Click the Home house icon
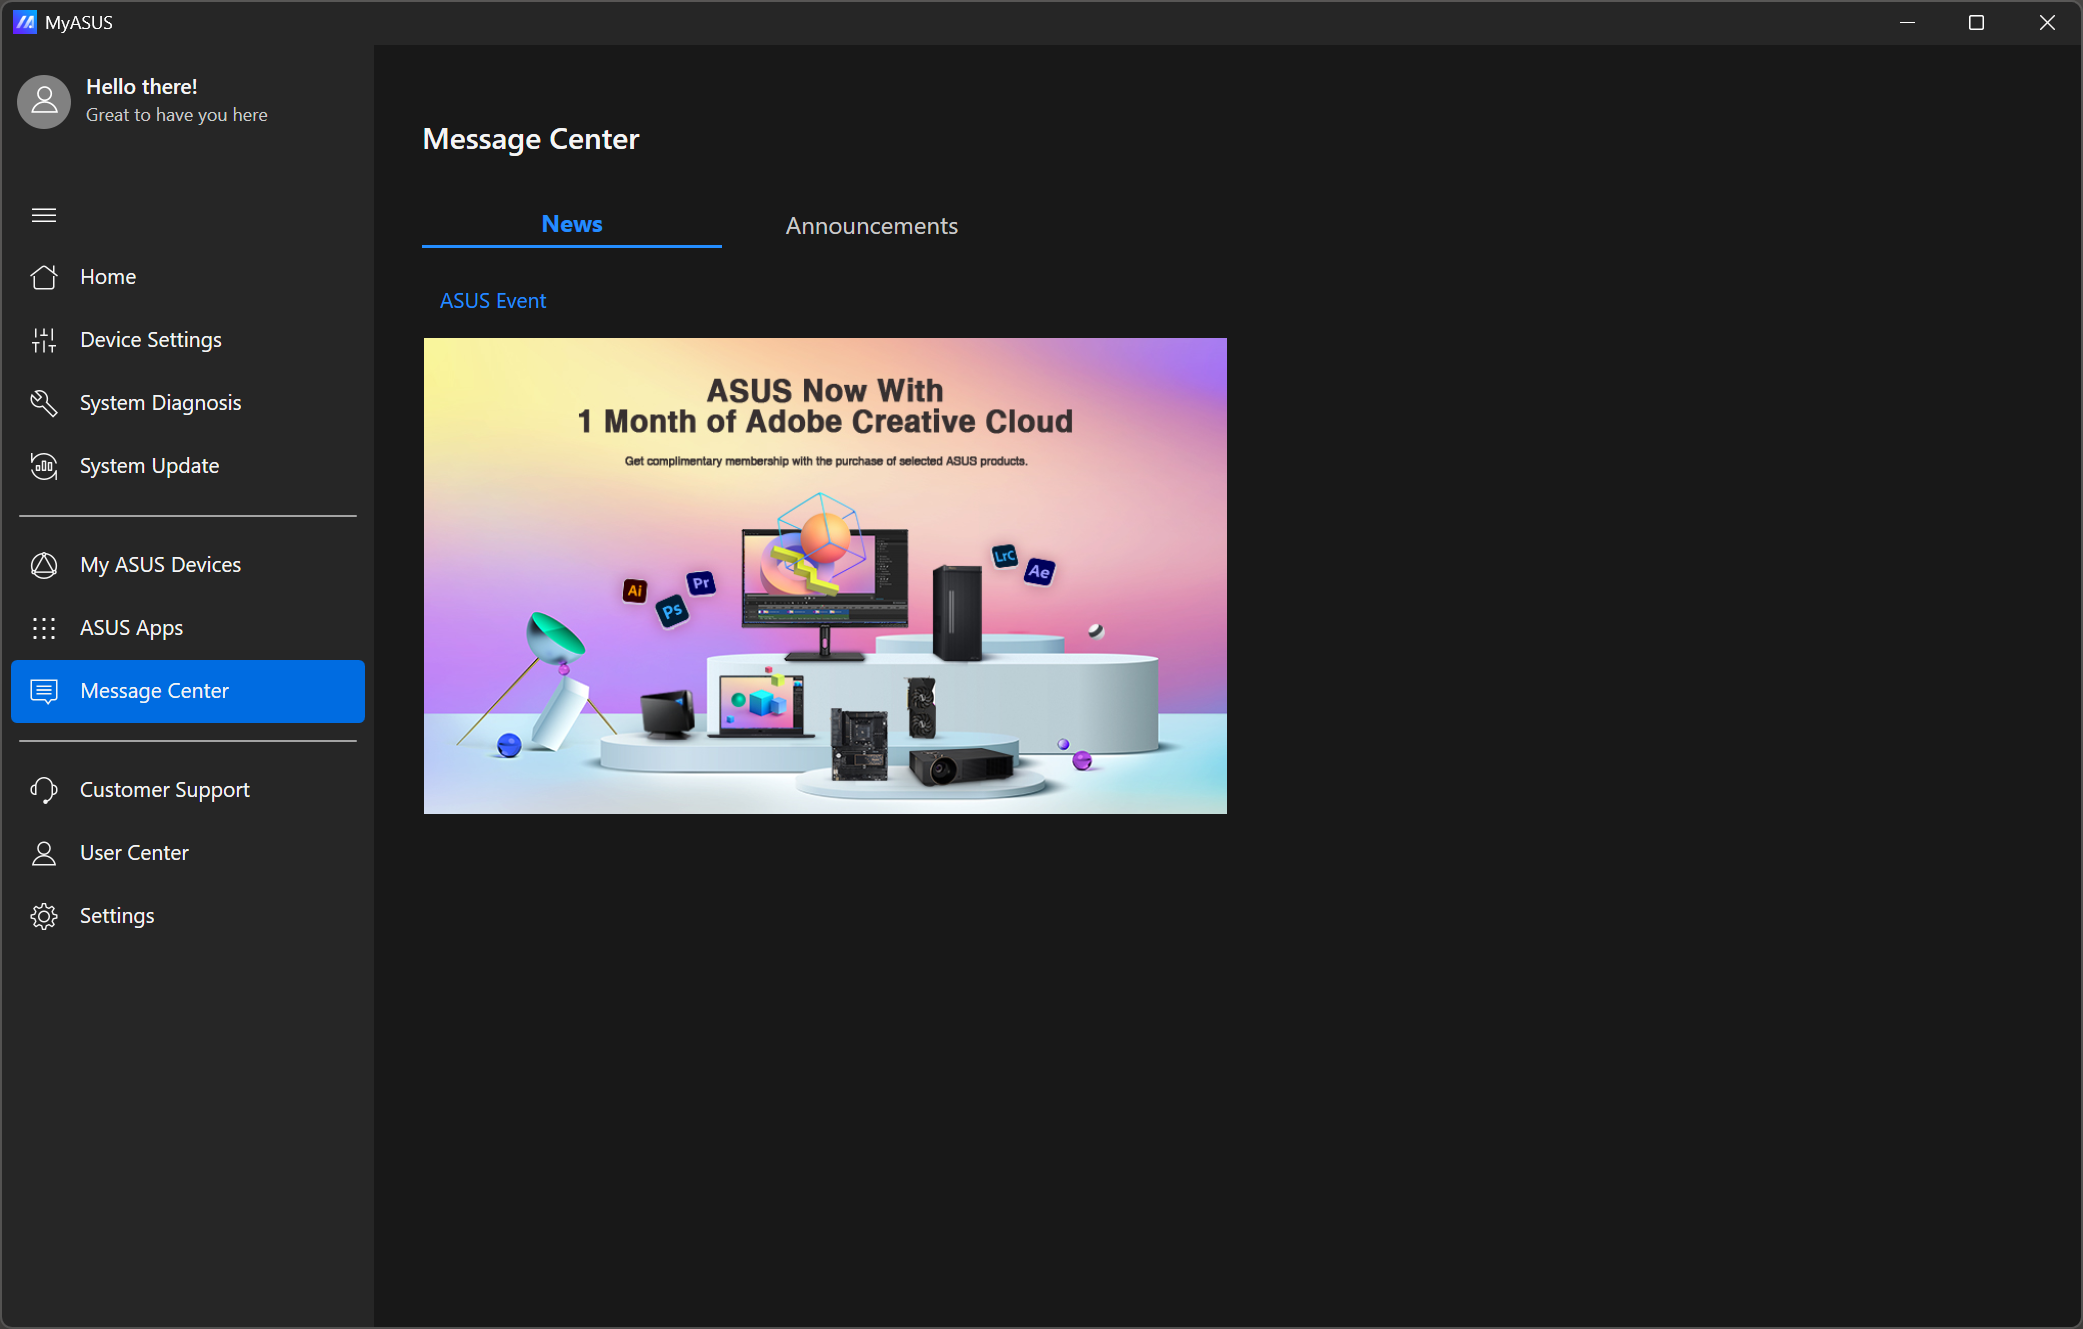2083x1329 pixels. click(44, 277)
